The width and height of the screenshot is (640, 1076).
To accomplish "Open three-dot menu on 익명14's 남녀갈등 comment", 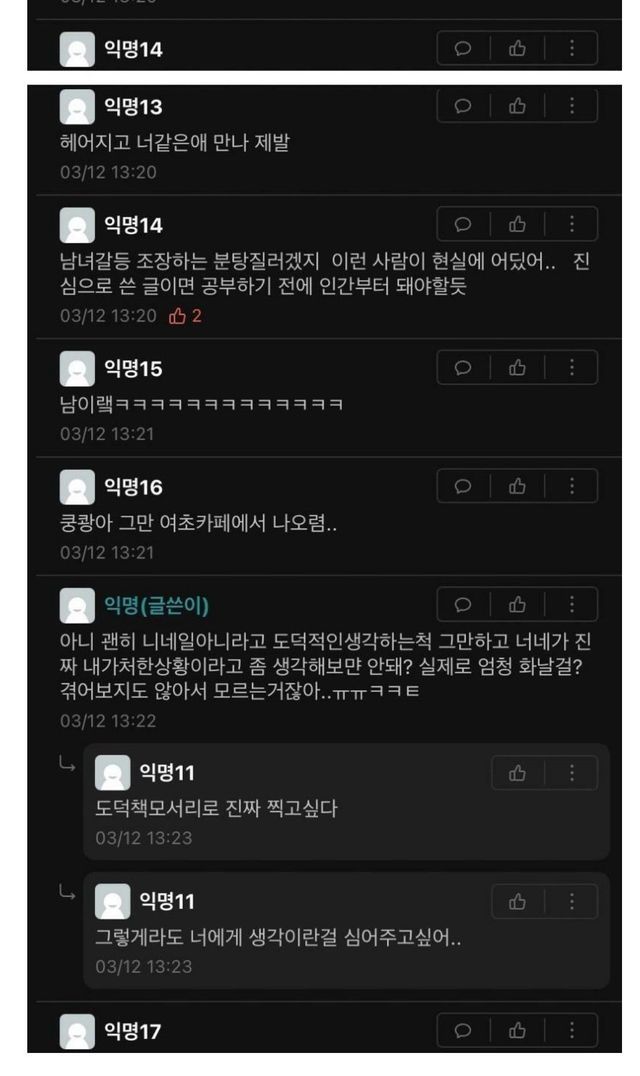I will tap(571, 224).
